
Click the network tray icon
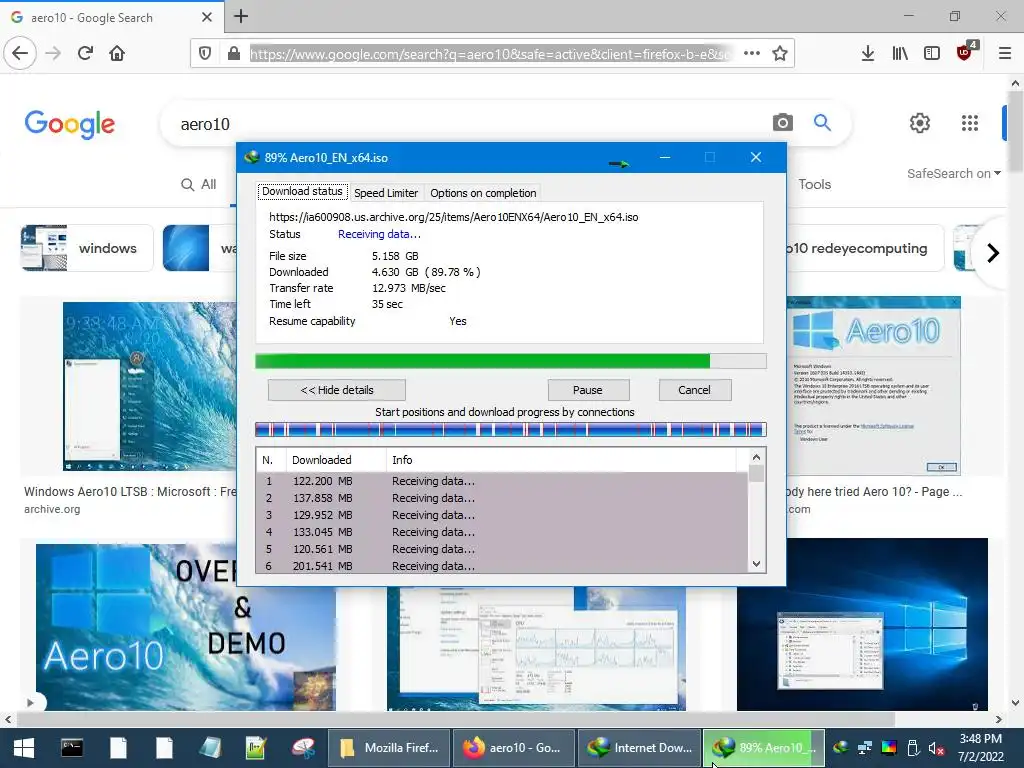865,748
